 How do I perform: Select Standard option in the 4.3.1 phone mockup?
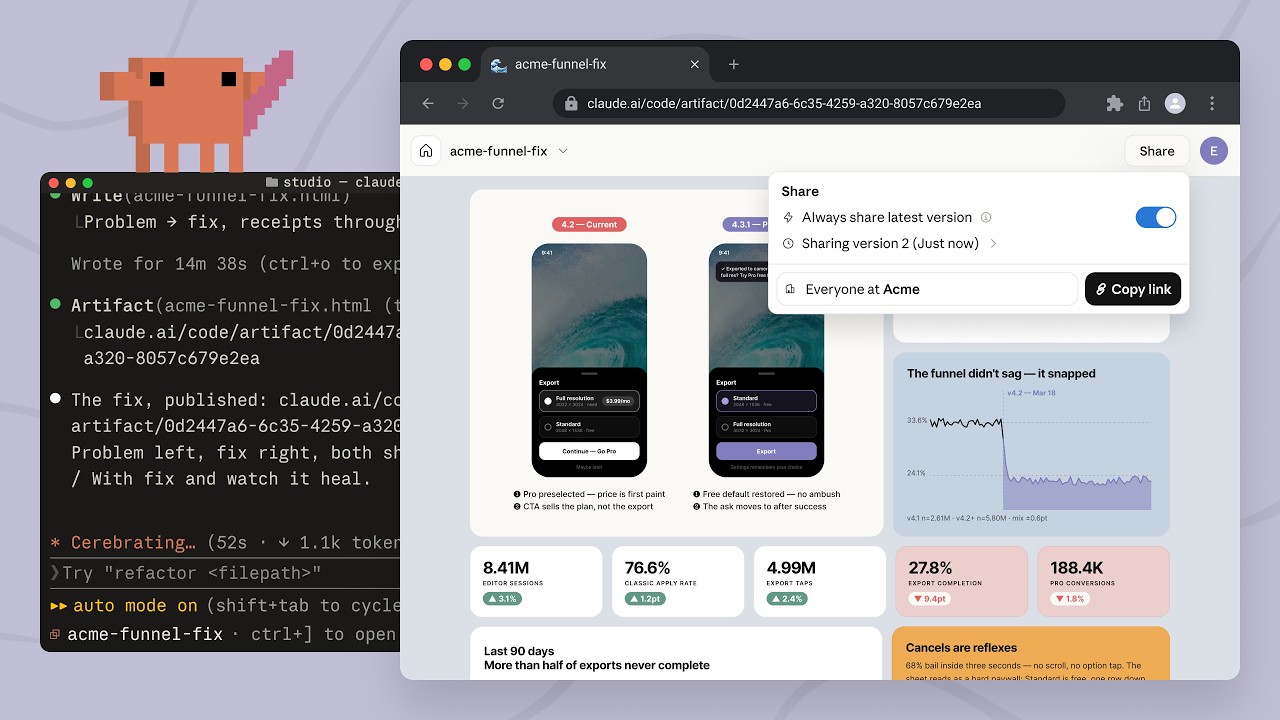[x=766, y=401]
